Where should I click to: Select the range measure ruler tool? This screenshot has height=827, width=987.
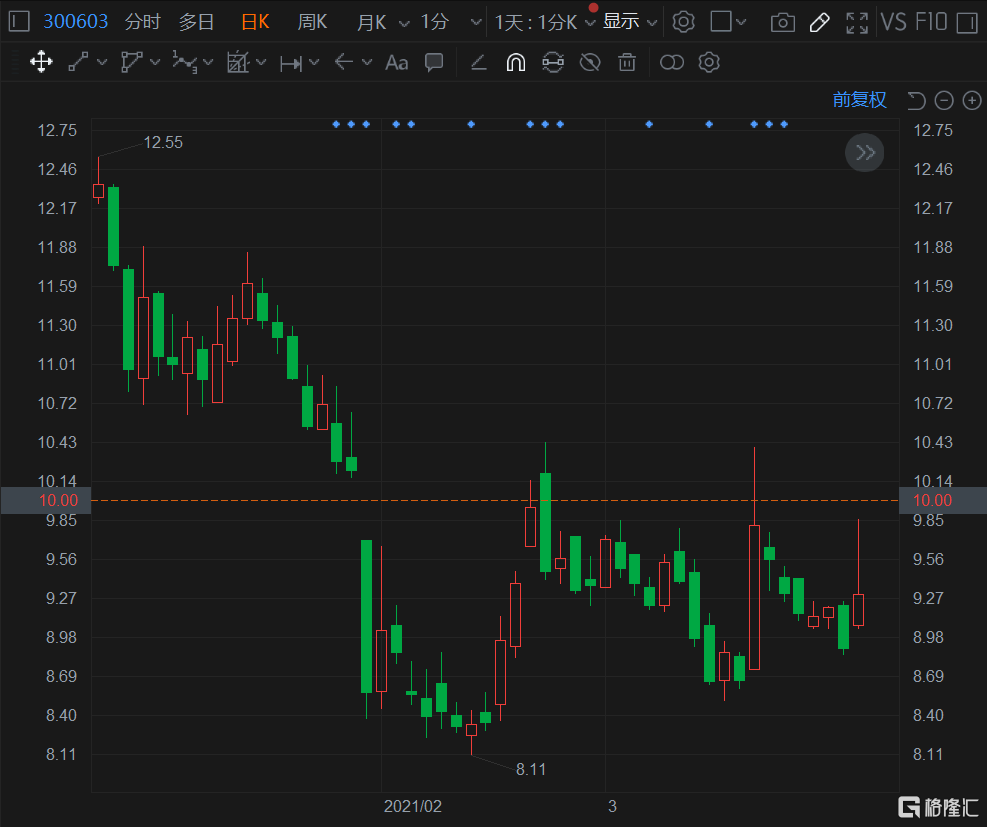click(291, 63)
